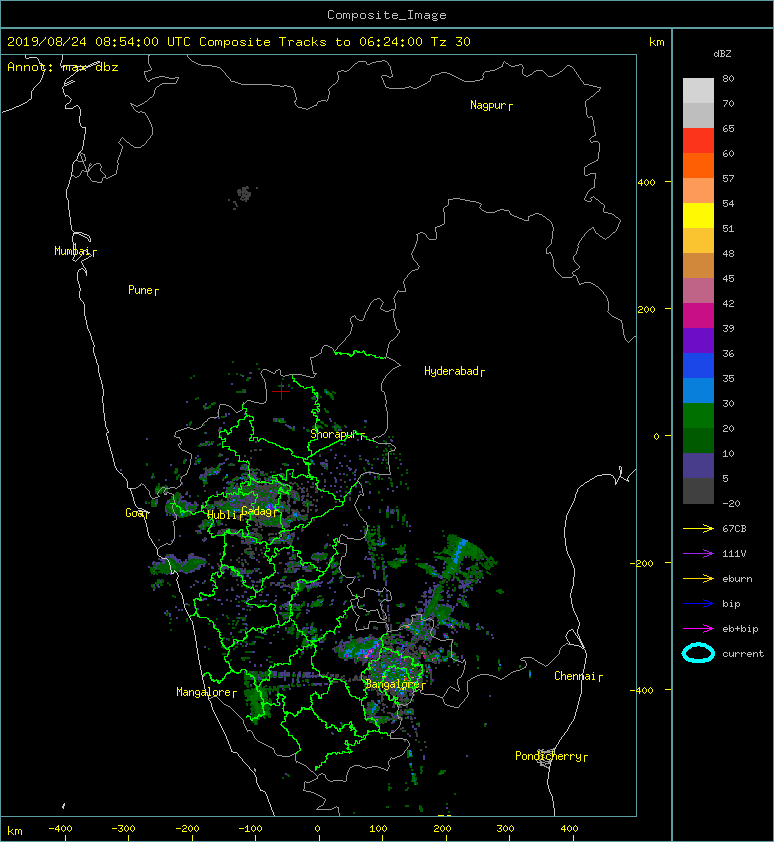The image size is (774, 842).
Task: Select the Chennai city label
Action: tap(578, 676)
